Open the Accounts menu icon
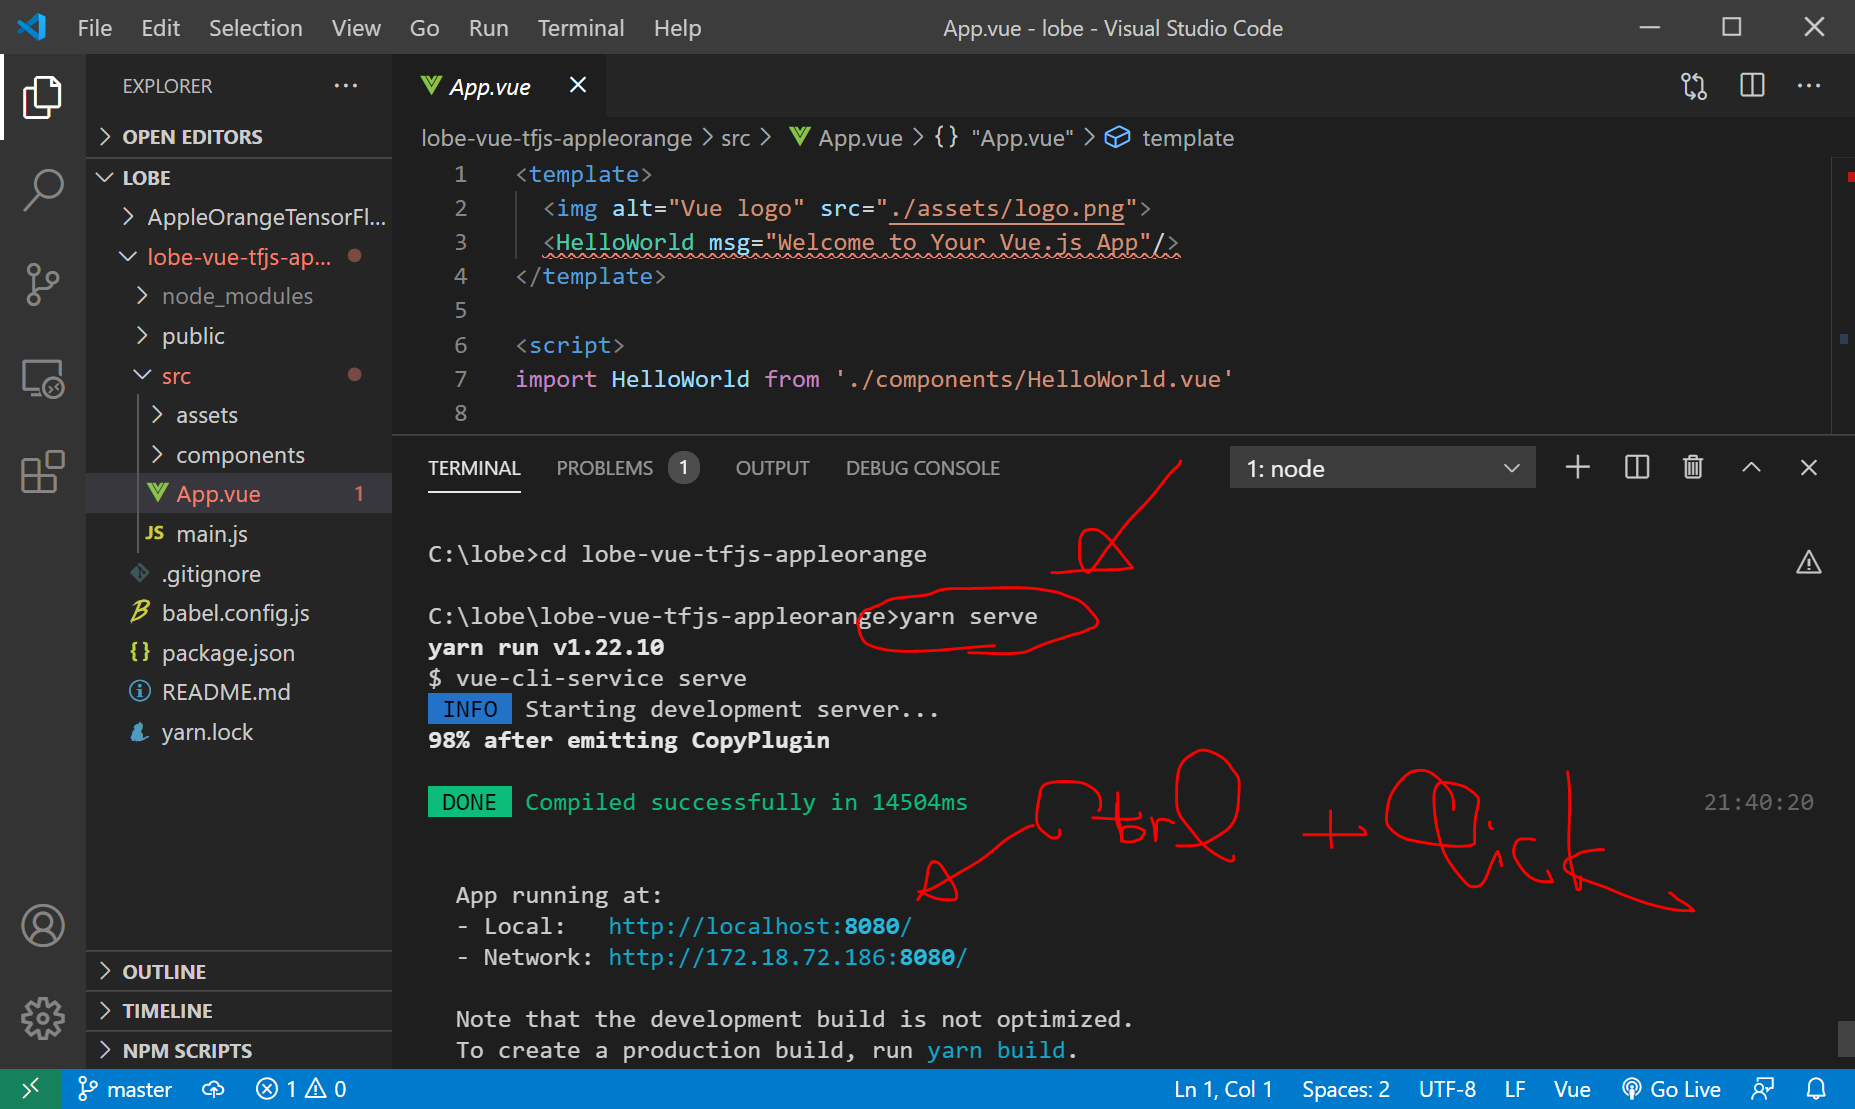This screenshot has height=1109, width=1855. [x=42, y=926]
